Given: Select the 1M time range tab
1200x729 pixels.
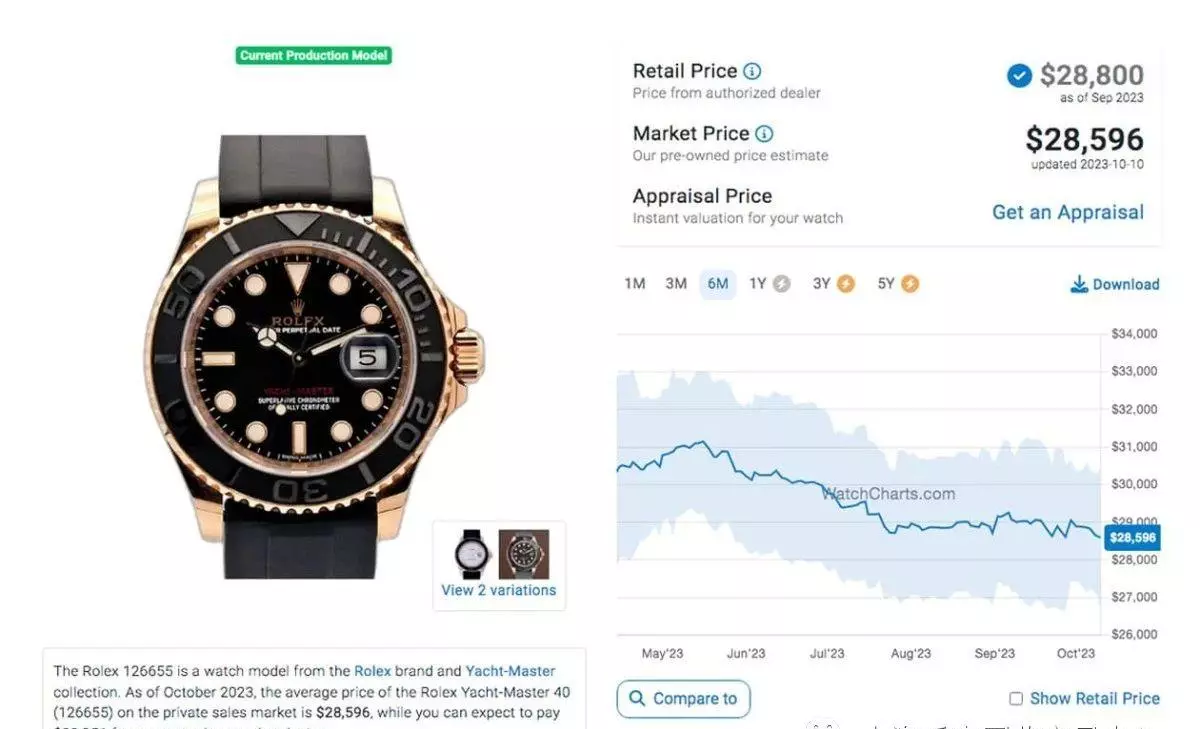Looking at the screenshot, I should tap(634, 284).
